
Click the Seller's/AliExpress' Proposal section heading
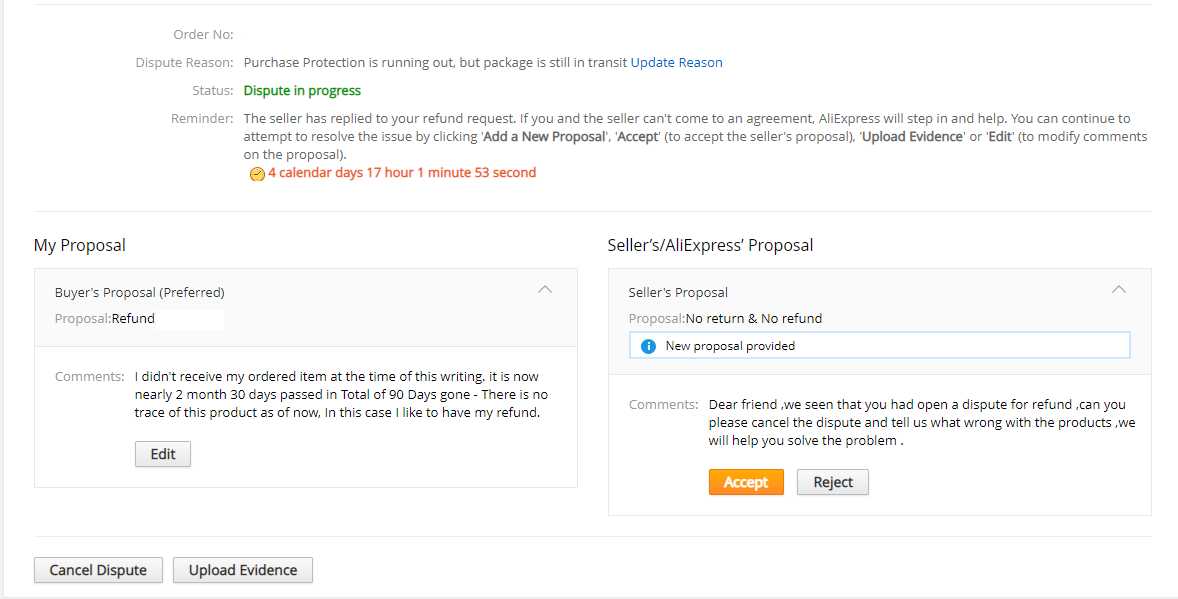pyautogui.click(x=710, y=246)
